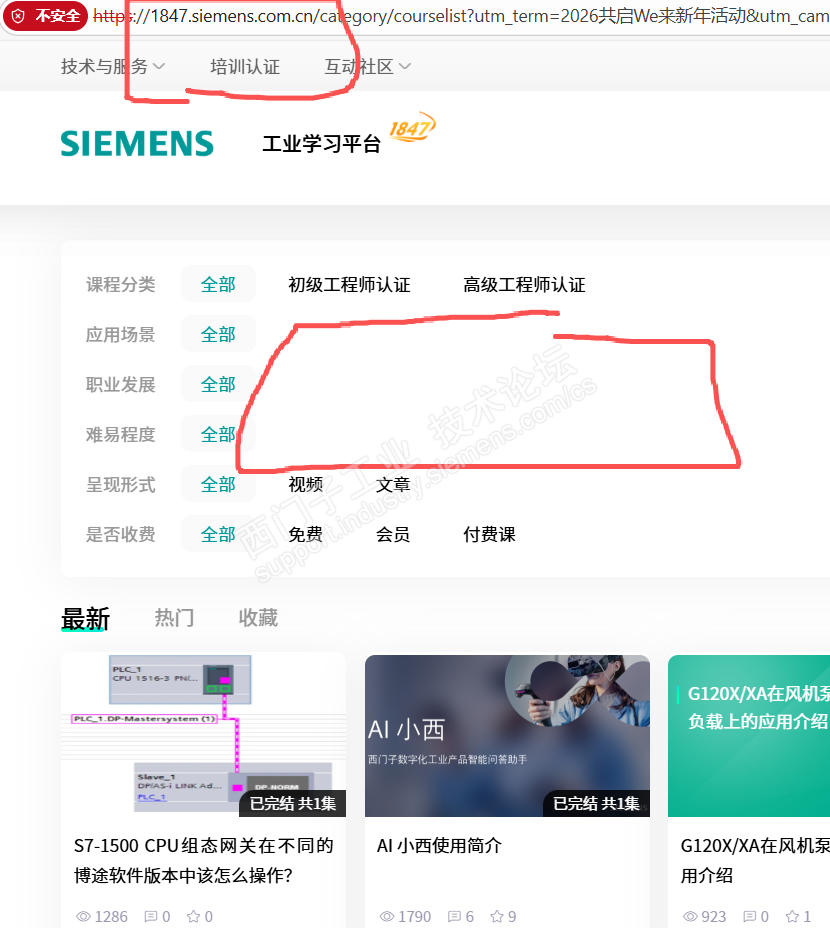The width and height of the screenshot is (830, 928).
Task: Filter by 高级工程师认证
Action: 524,285
